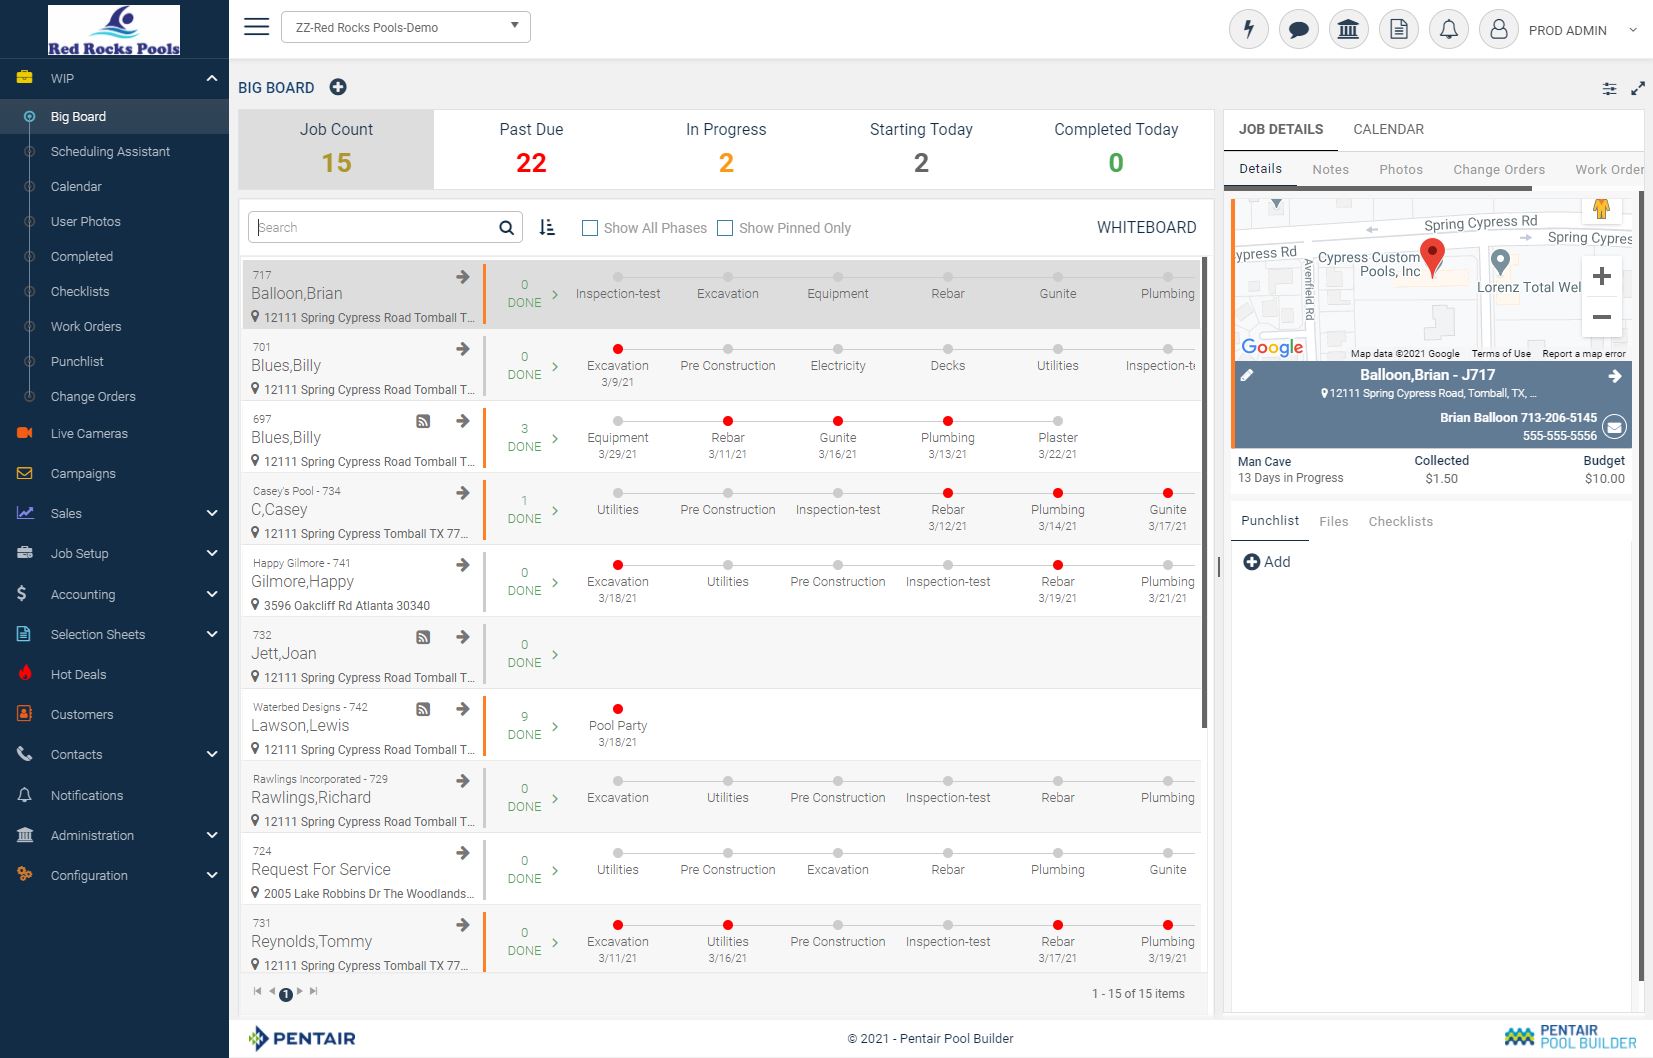The height and width of the screenshot is (1058, 1653).
Task: Open Campaigns in sidebar
Action: [83, 473]
